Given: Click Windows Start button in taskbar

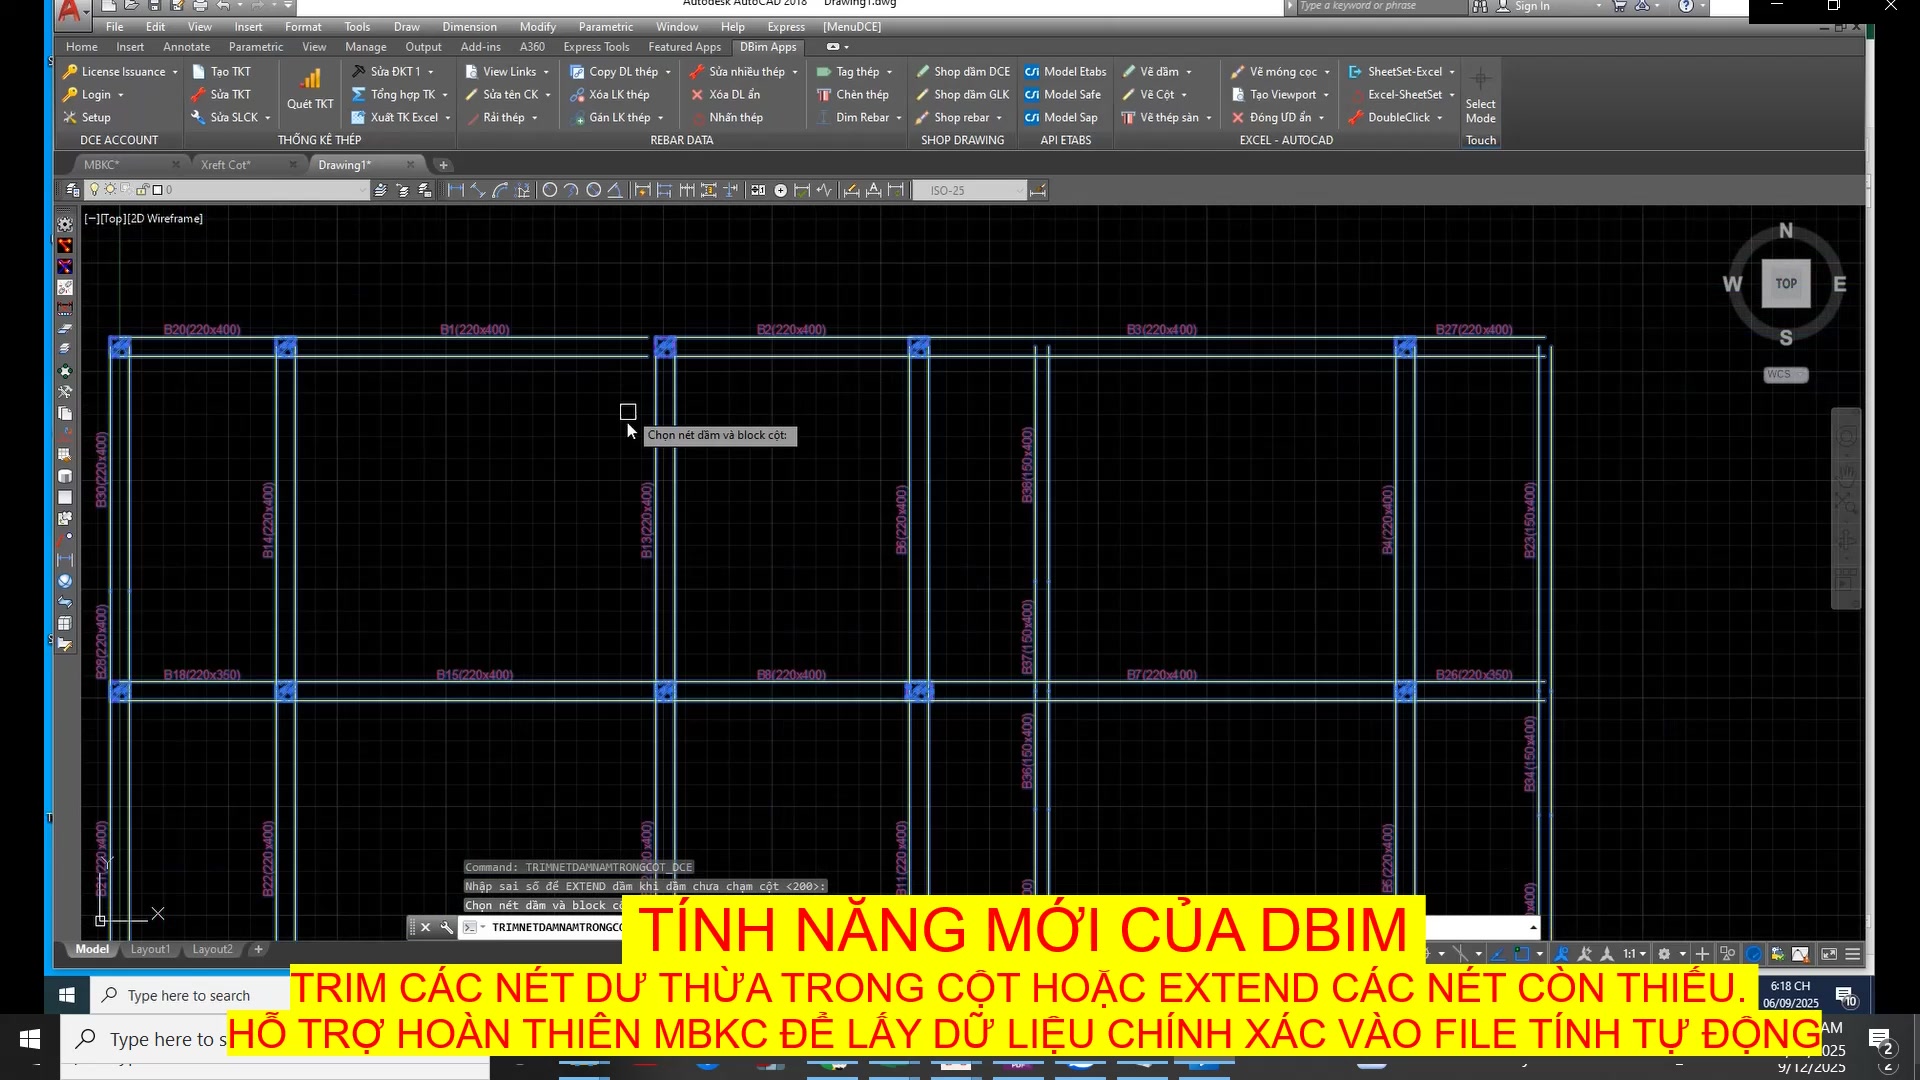Looking at the screenshot, I should click(x=30, y=1039).
